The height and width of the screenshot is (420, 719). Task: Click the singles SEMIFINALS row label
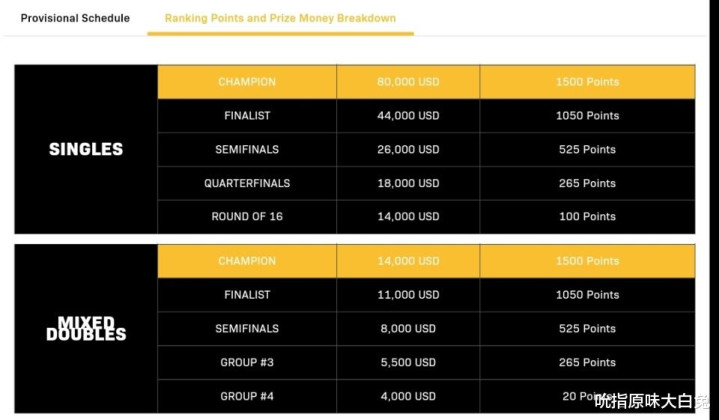247,150
